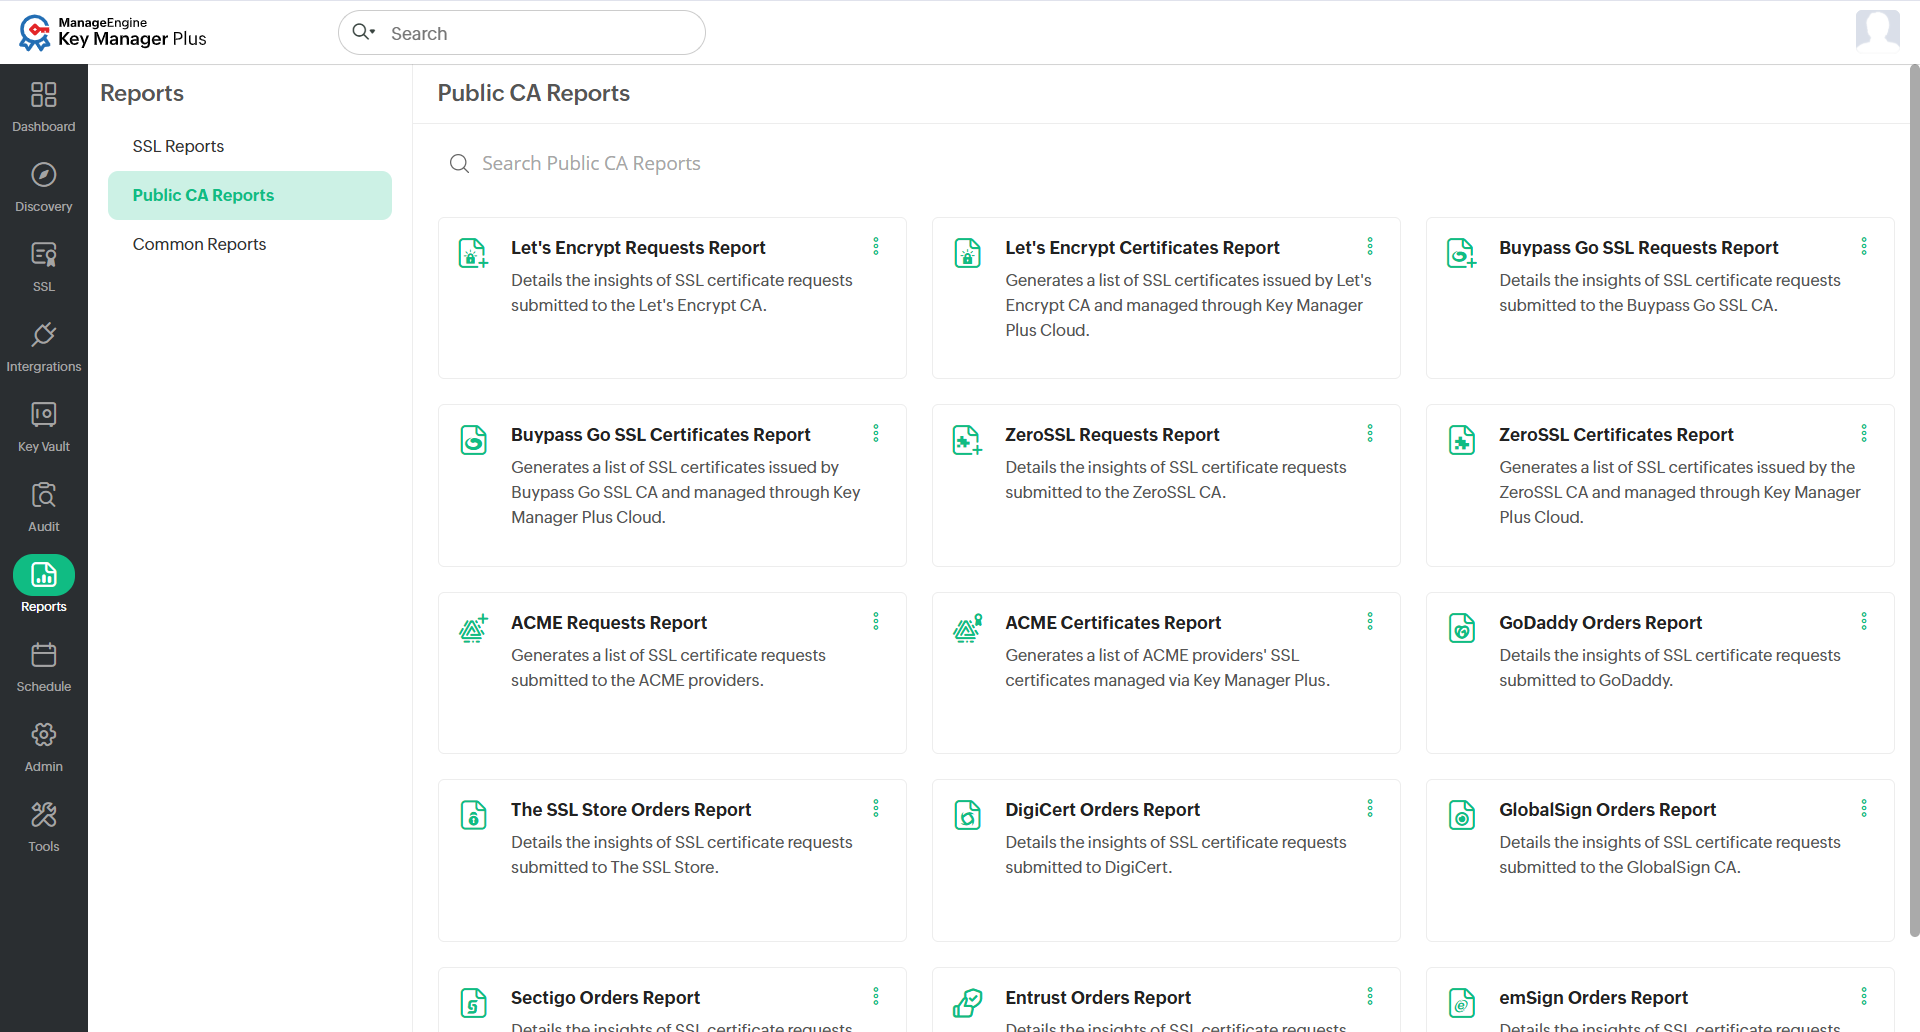Open the Tools wrench icon

(44, 815)
